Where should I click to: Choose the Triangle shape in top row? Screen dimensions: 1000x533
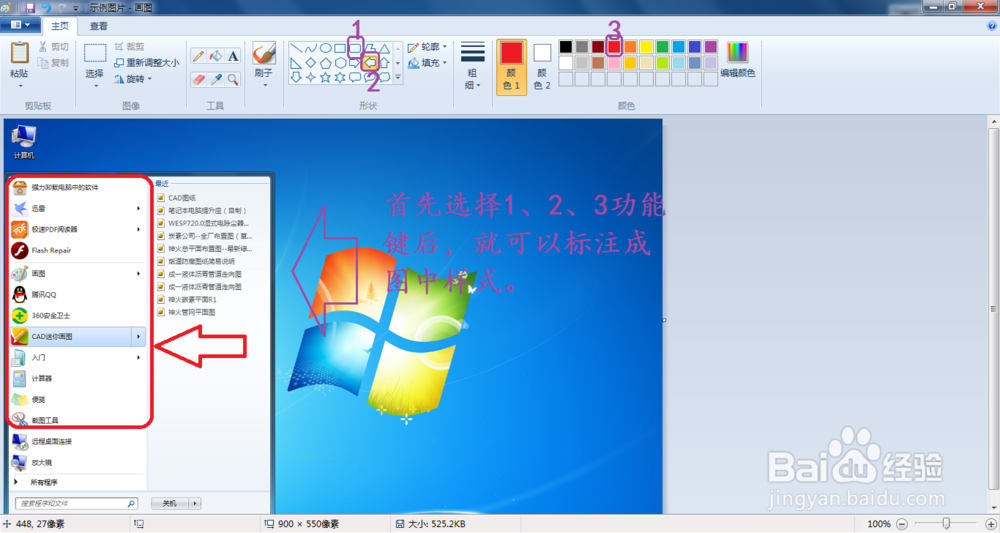[385, 48]
